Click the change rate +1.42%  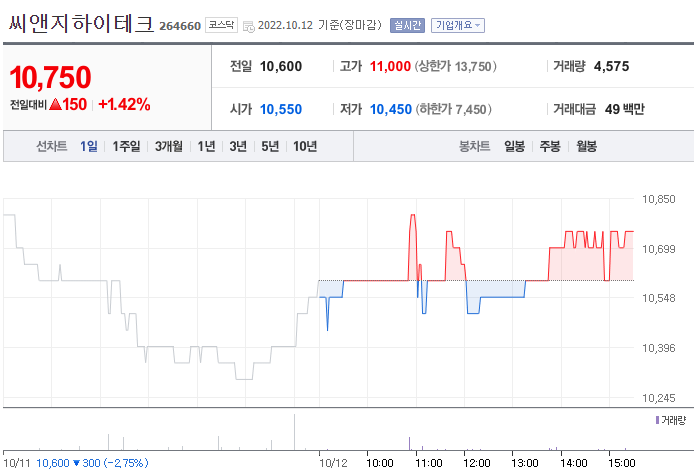[124, 104]
